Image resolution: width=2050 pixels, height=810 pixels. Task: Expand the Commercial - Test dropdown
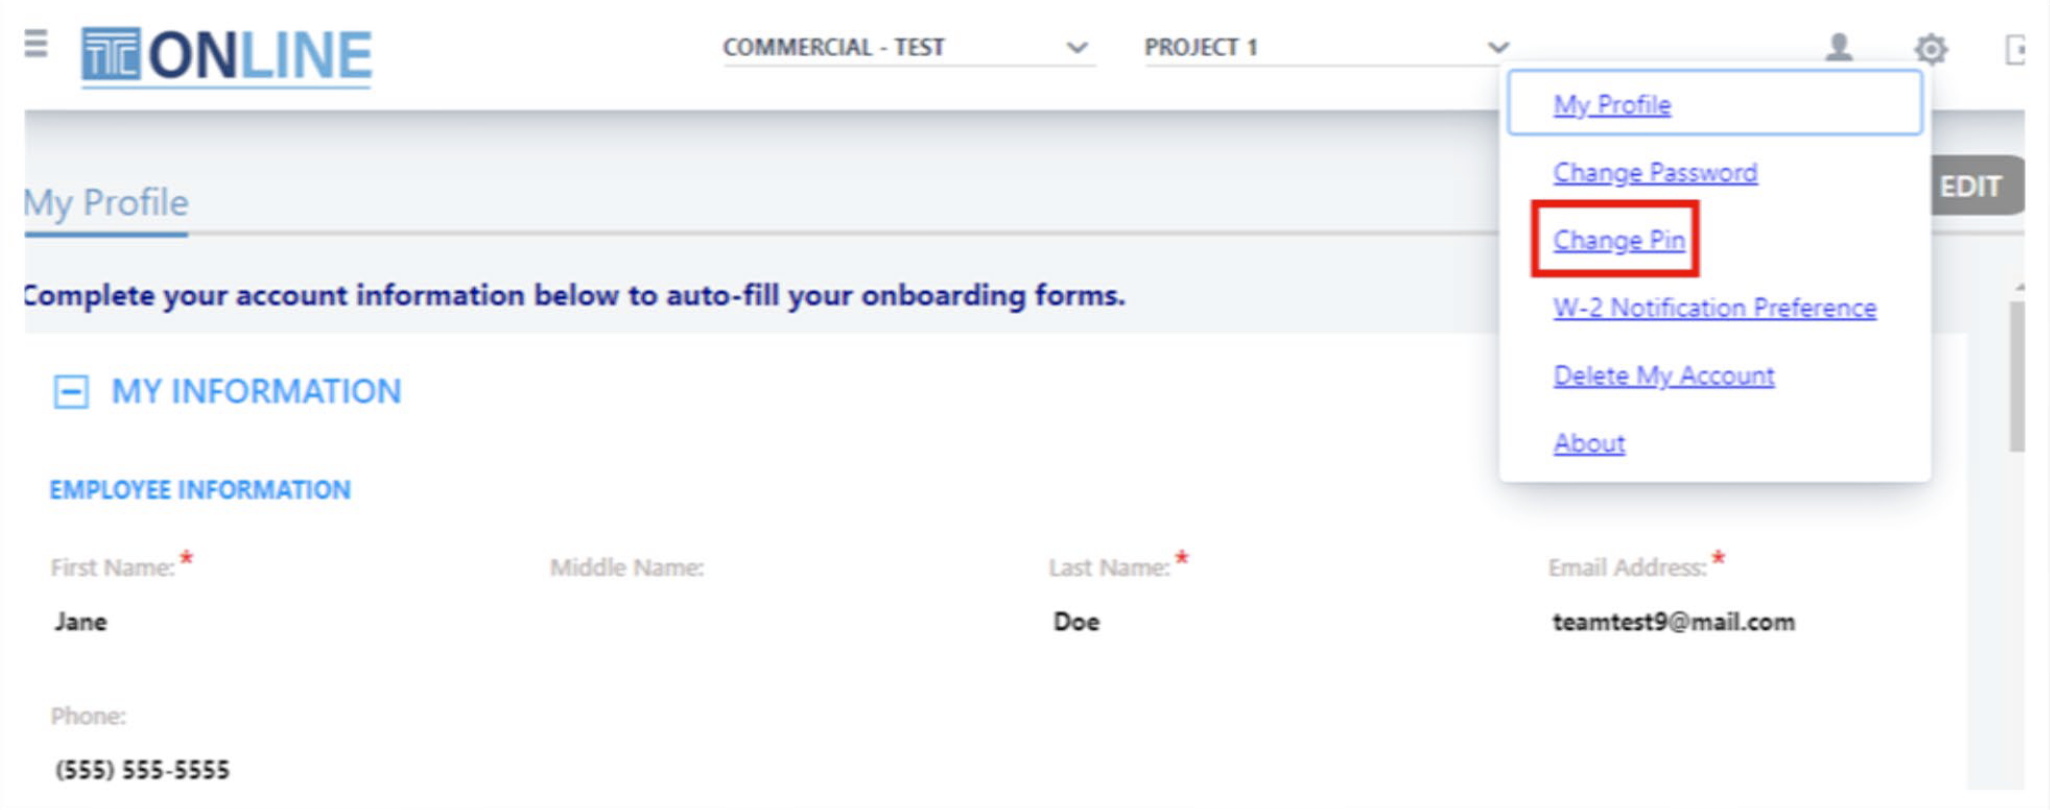[x=907, y=47]
